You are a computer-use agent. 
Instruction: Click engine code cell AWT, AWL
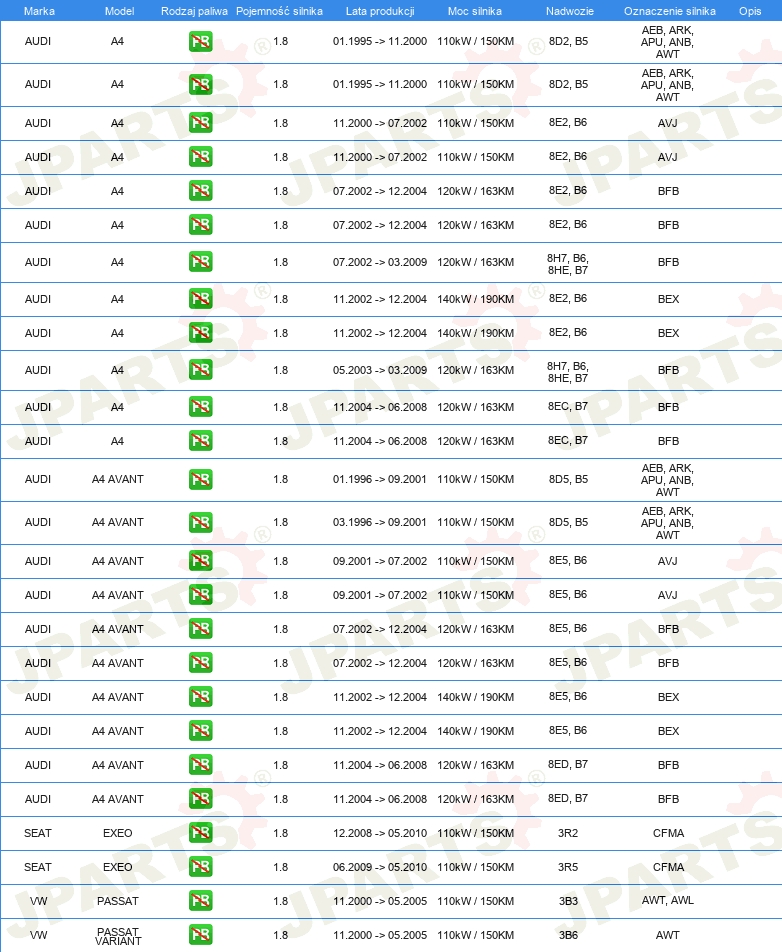tap(668, 900)
